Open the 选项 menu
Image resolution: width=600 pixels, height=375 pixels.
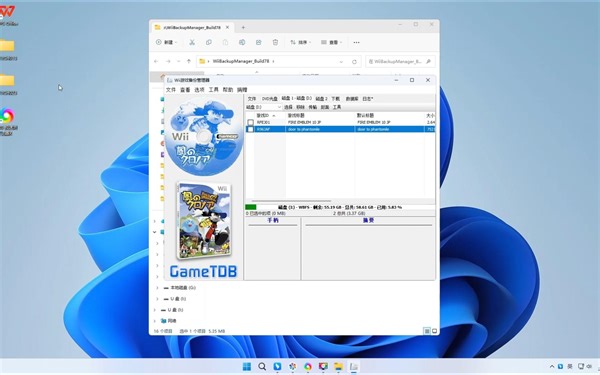click(x=199, y=90)
